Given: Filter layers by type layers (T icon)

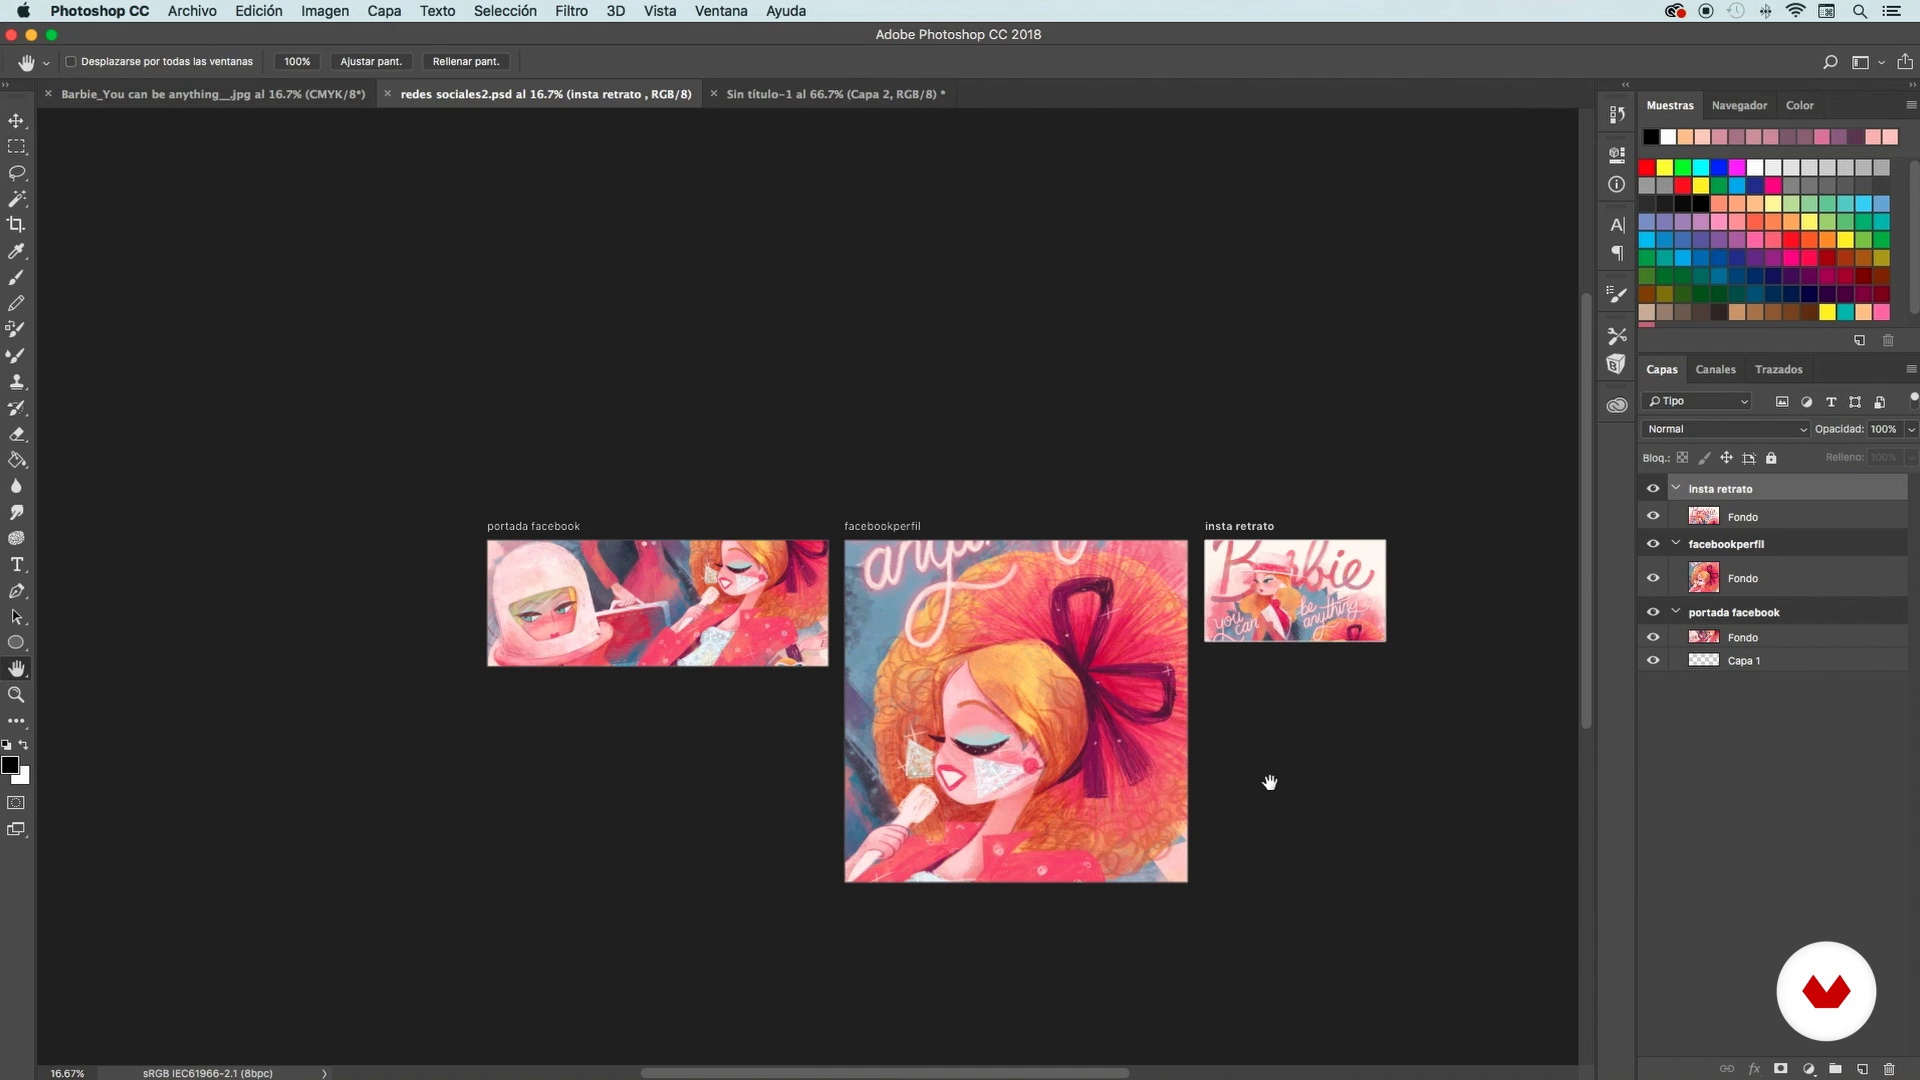Looking at the screenshot, I should [x=1831, y=402].
